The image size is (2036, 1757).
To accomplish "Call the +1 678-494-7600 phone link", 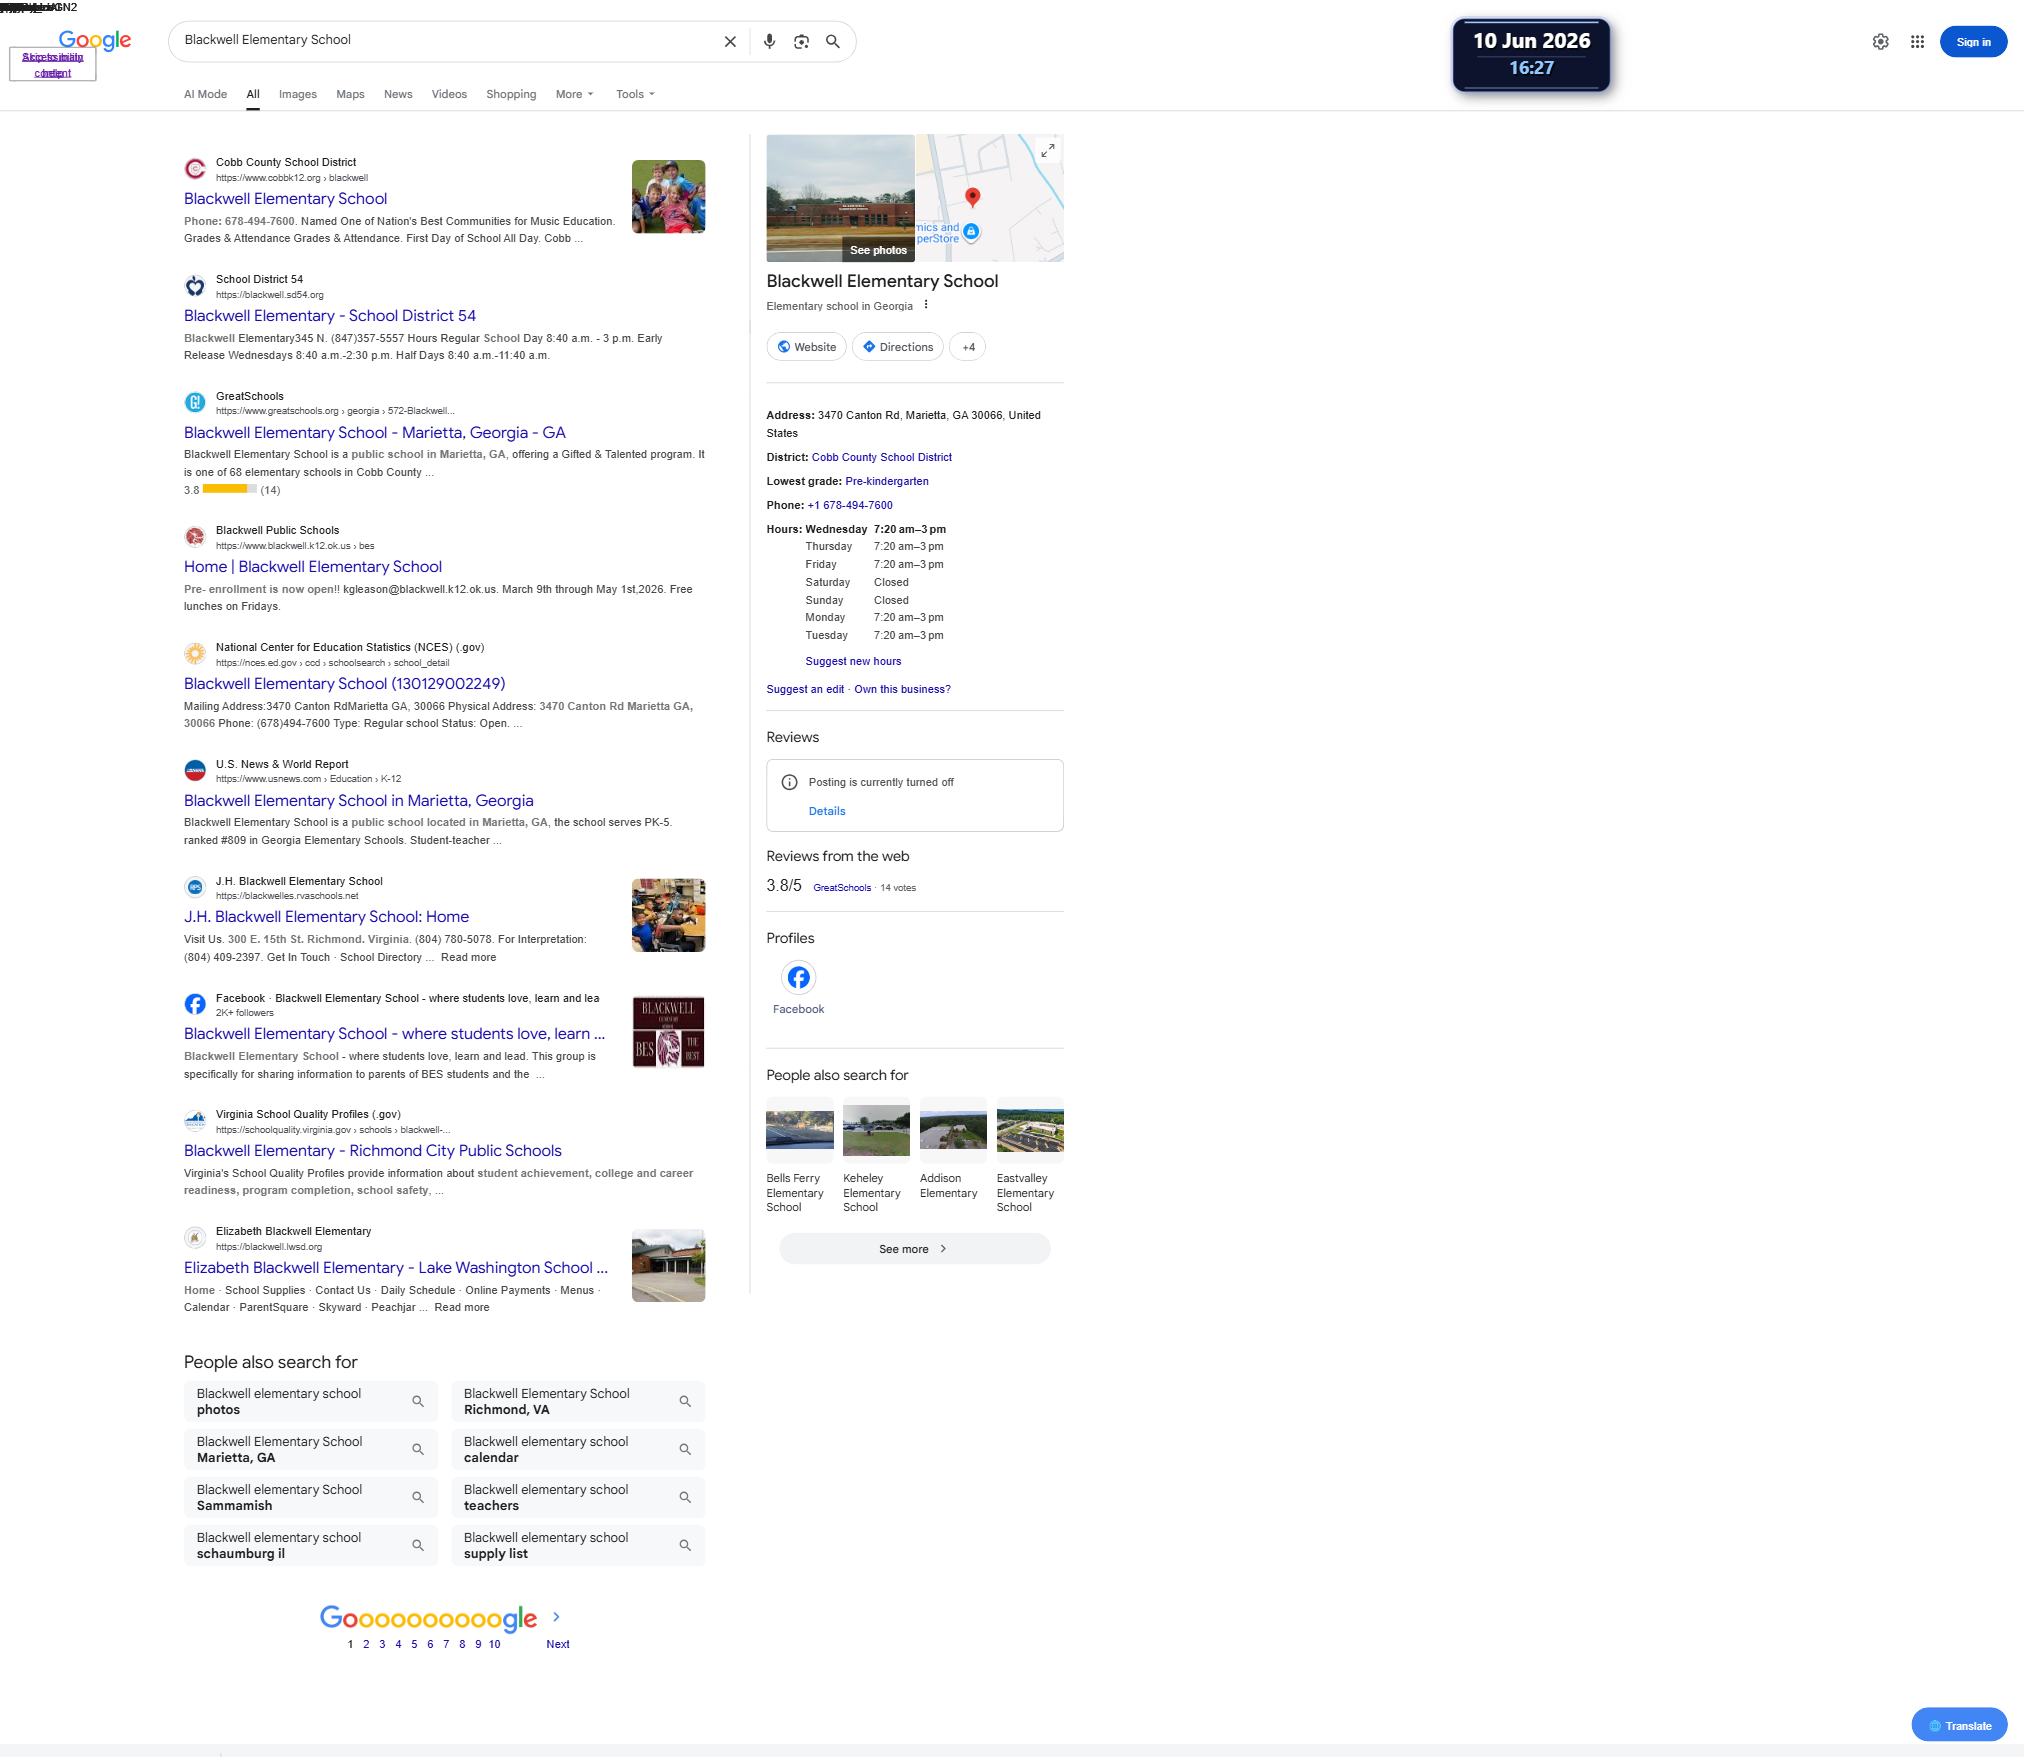I will pos(850,505).
